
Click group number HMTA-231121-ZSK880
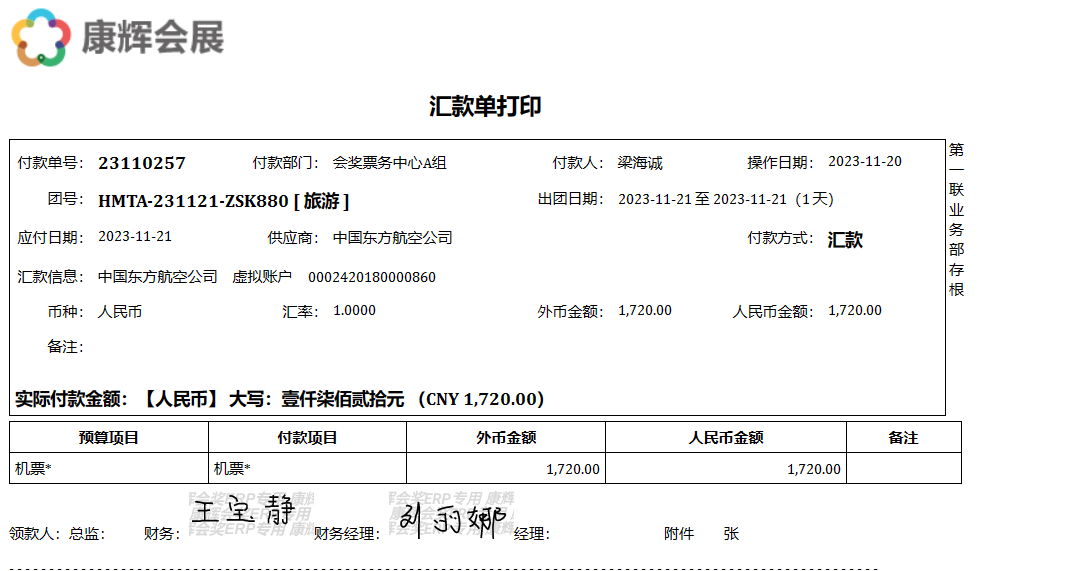click(193, 200)
